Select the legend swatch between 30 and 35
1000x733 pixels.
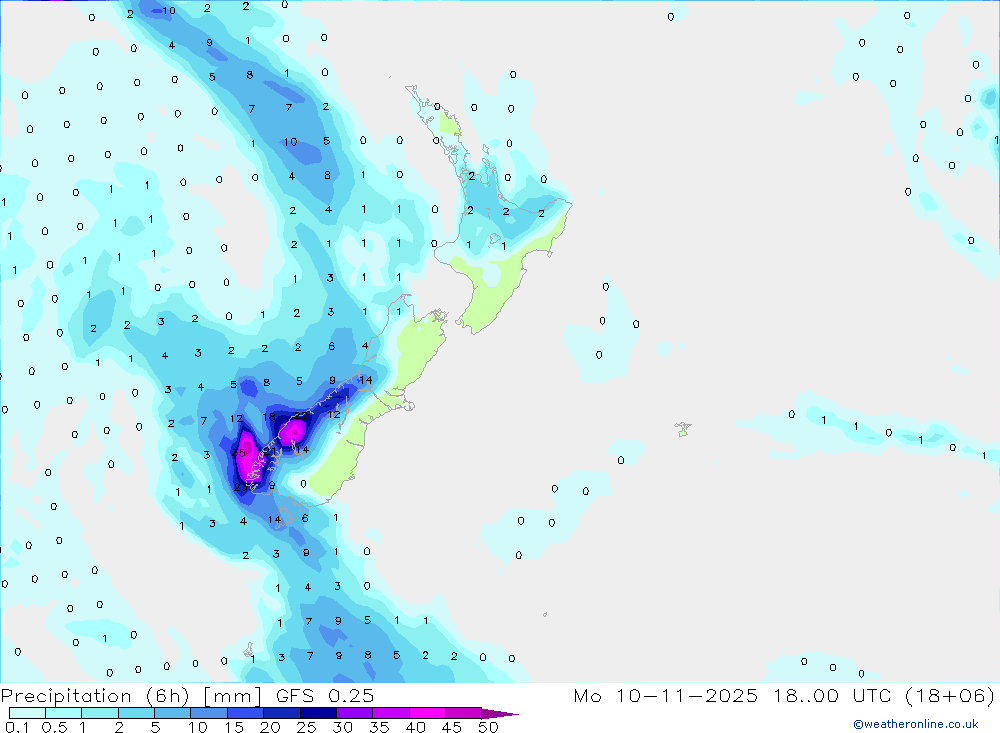coord(355,713)
